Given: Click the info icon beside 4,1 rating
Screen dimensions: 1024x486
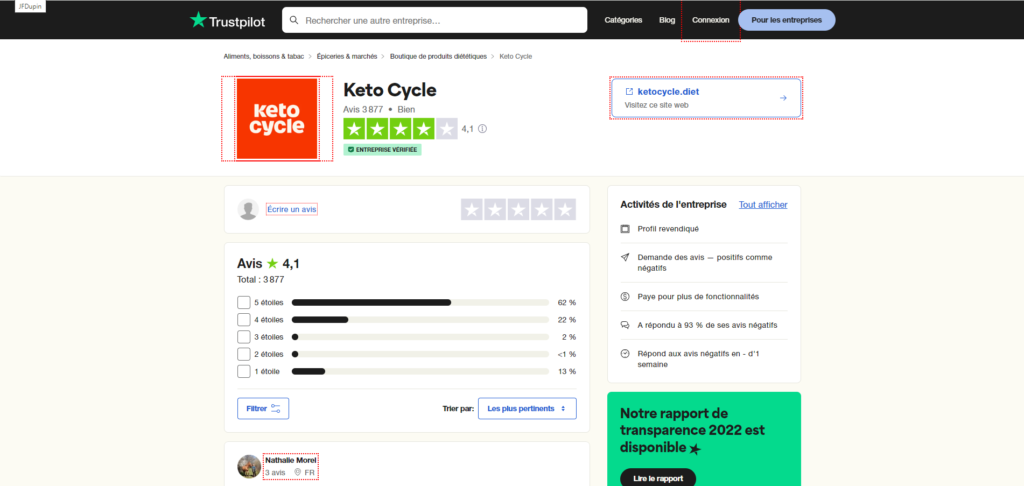Looking at the screenshot, I should [x=483, y=129].
